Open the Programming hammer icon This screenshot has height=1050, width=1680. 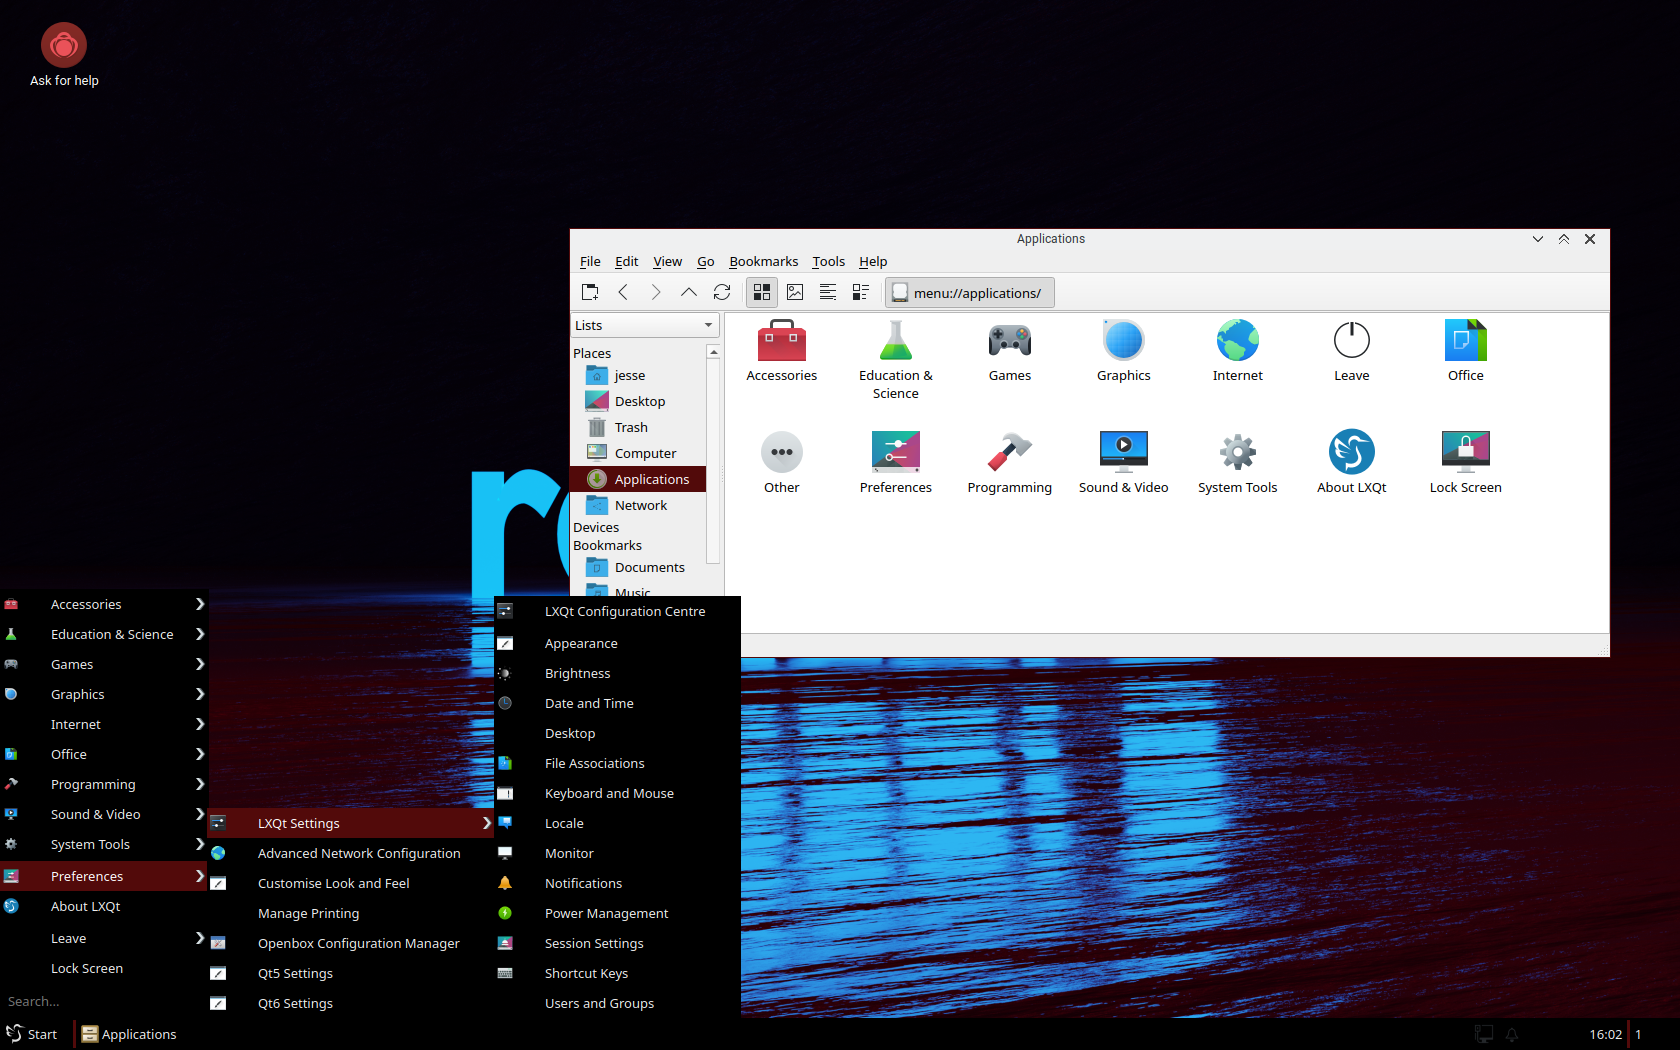(x=1010, y=453)
